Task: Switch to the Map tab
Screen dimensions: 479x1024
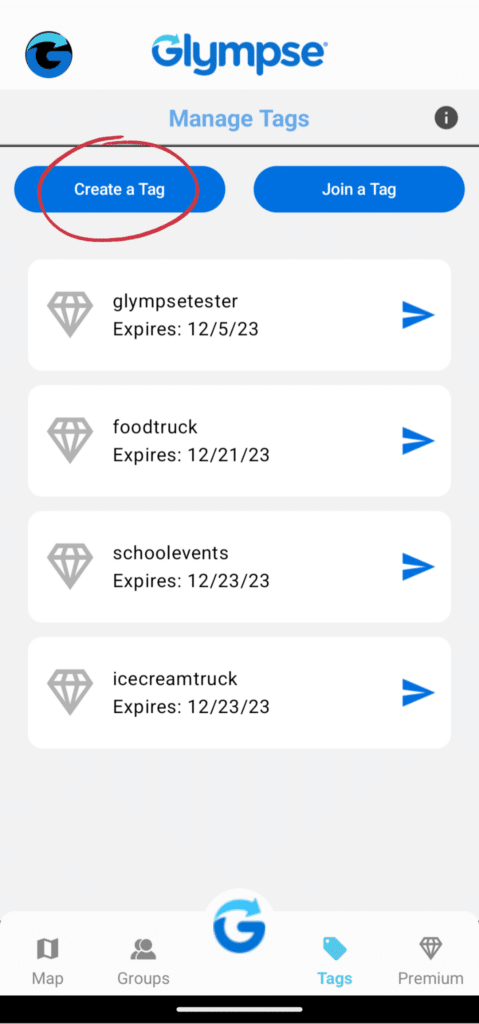Action: (x=48, y=961)
